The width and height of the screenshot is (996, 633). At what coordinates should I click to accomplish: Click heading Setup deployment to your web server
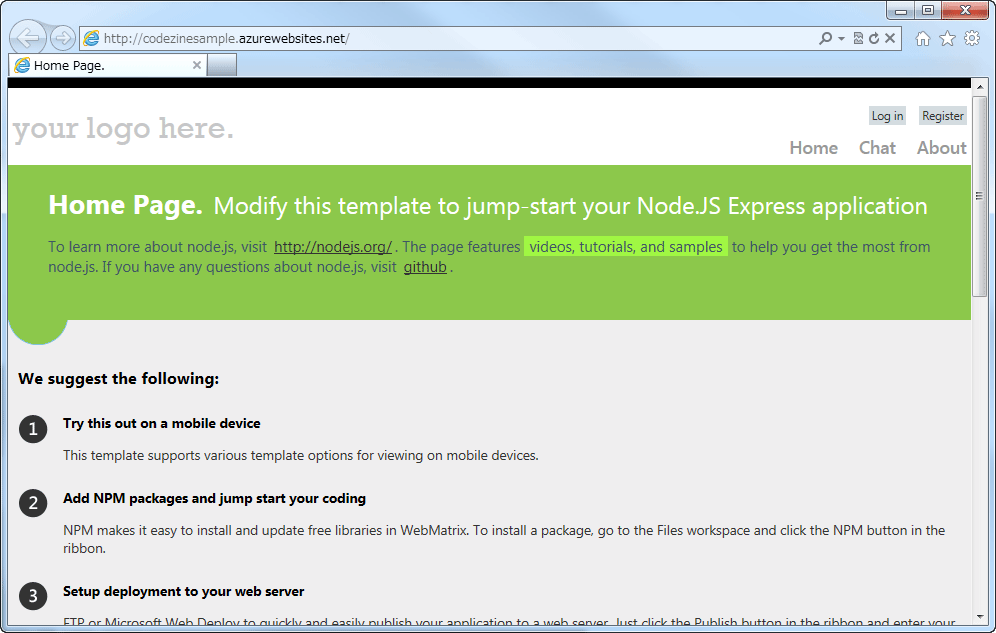point(184,591)
